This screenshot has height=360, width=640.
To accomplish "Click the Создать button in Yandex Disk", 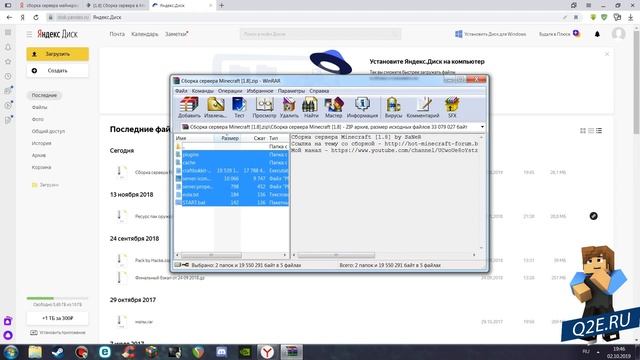I will click(x=58, y=71).
